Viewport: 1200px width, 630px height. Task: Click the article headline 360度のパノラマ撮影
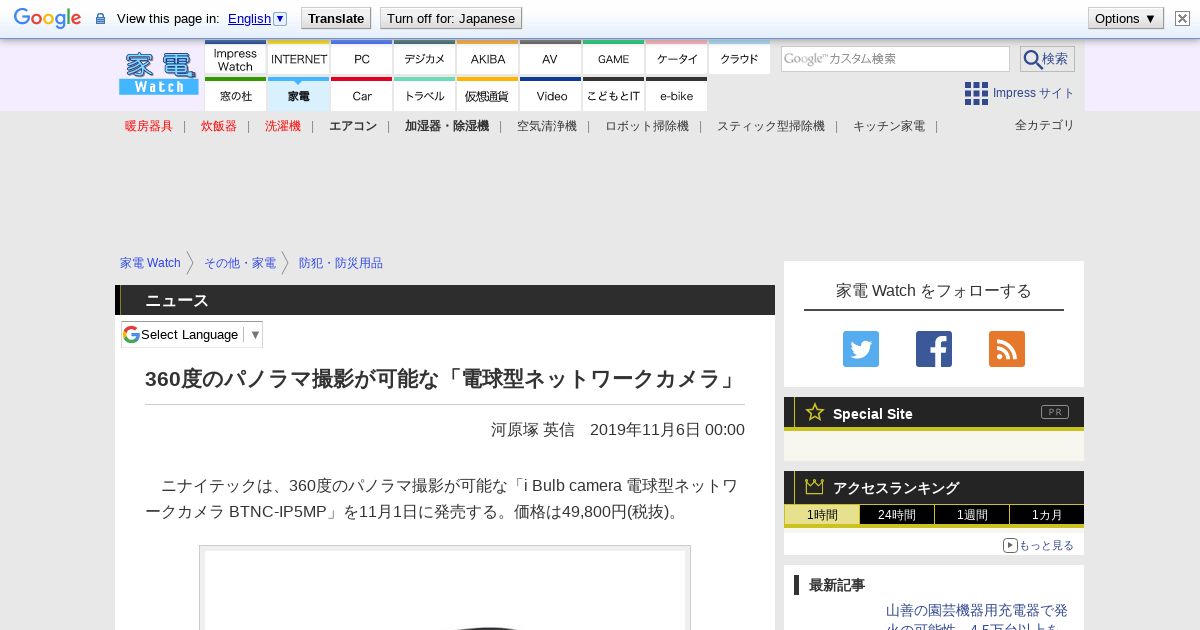tap(442, 379)
